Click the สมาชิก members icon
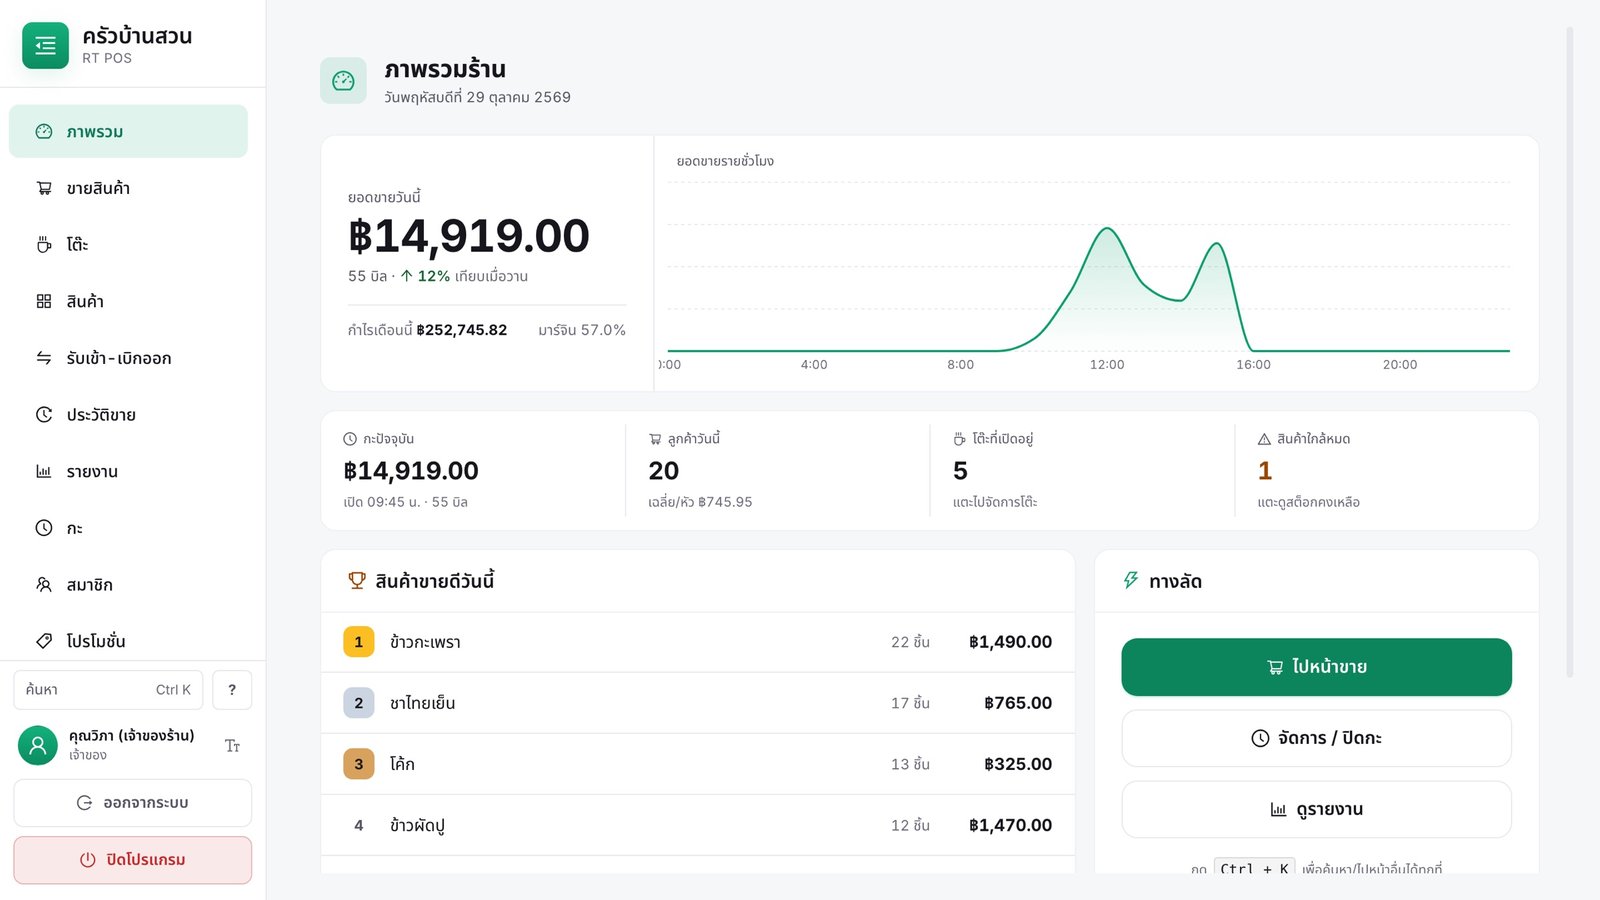This screenshot has width=1600, height=900. tap(44, 585)
